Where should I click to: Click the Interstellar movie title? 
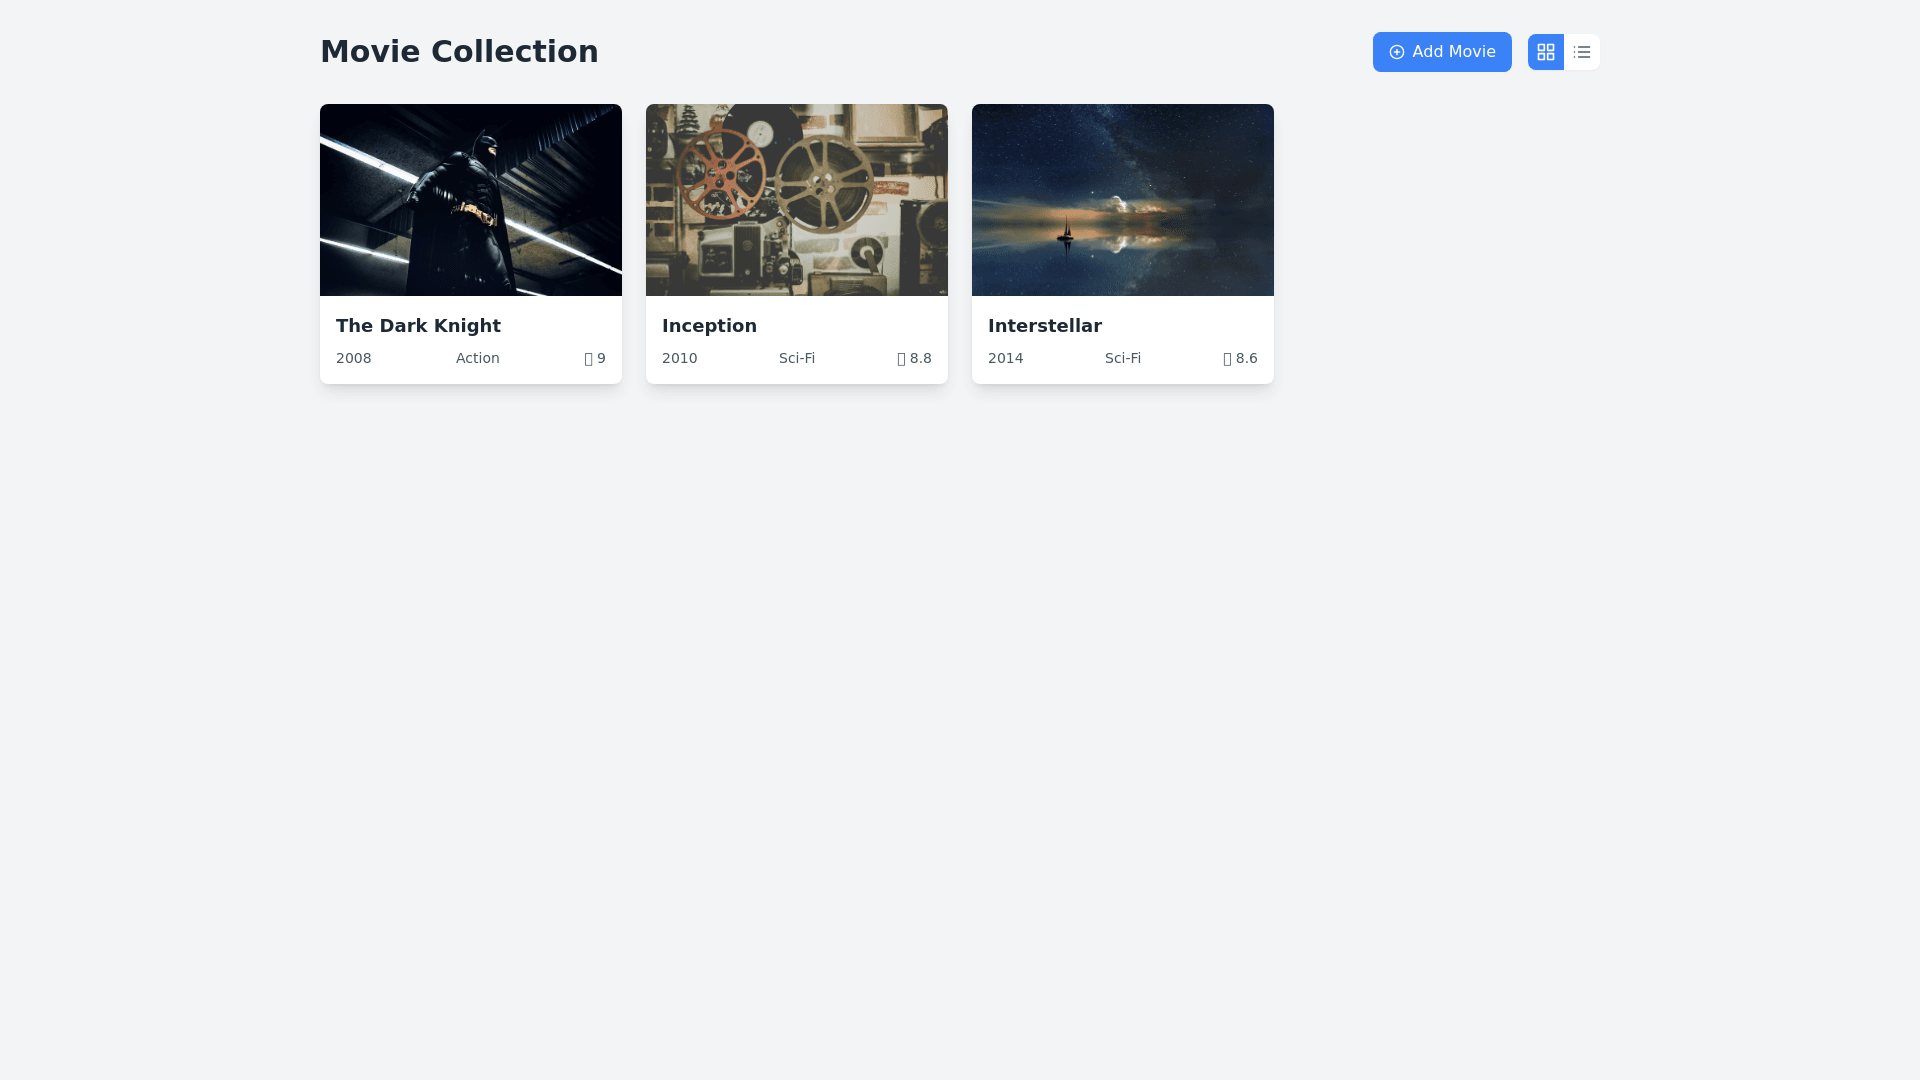[1044, 326]
